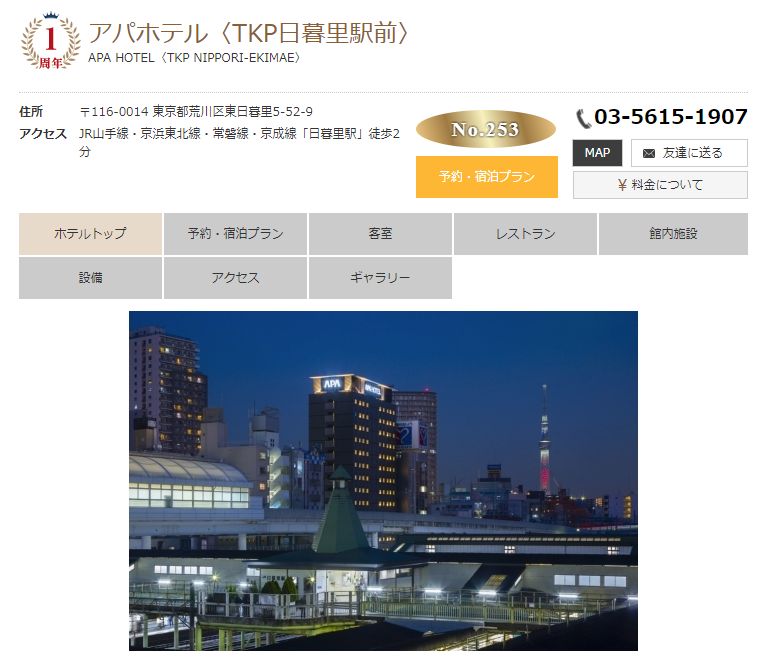Screen dimensions: 765x660
Task: Click the APA HOTEL〈TKP NIPPORI-EKIMAE〉 subtitle
Action: (194, 58)
